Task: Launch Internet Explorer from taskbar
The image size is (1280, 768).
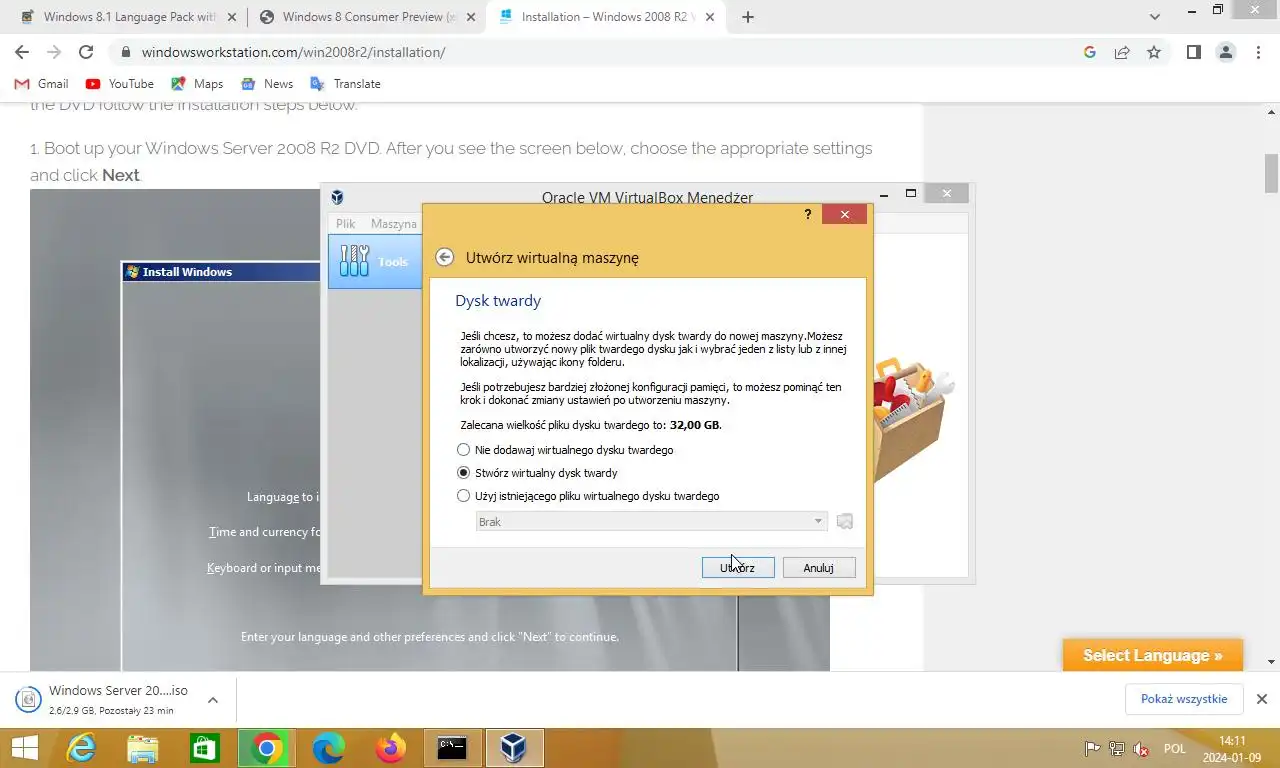Action: [x=81, y=748]
